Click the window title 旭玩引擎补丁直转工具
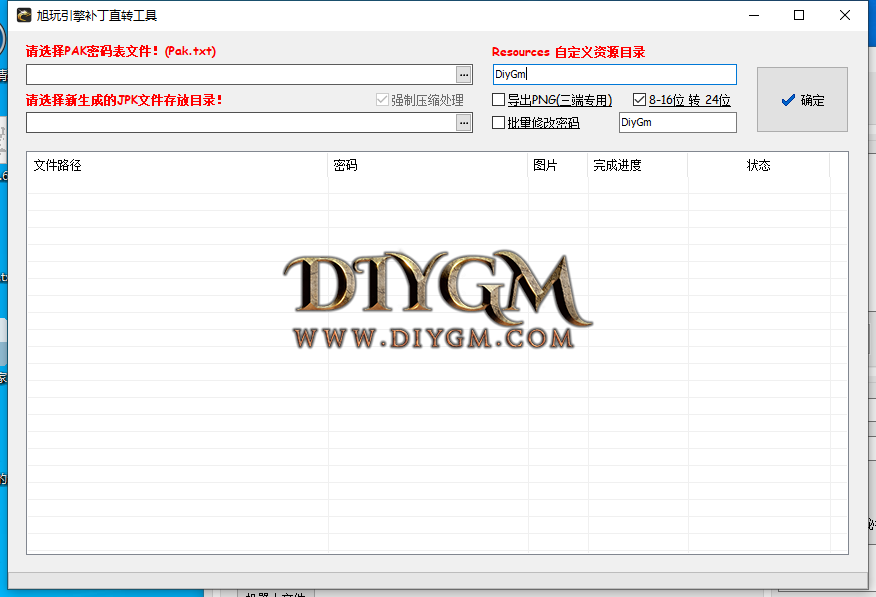876x597 pixels. (97, 16)
